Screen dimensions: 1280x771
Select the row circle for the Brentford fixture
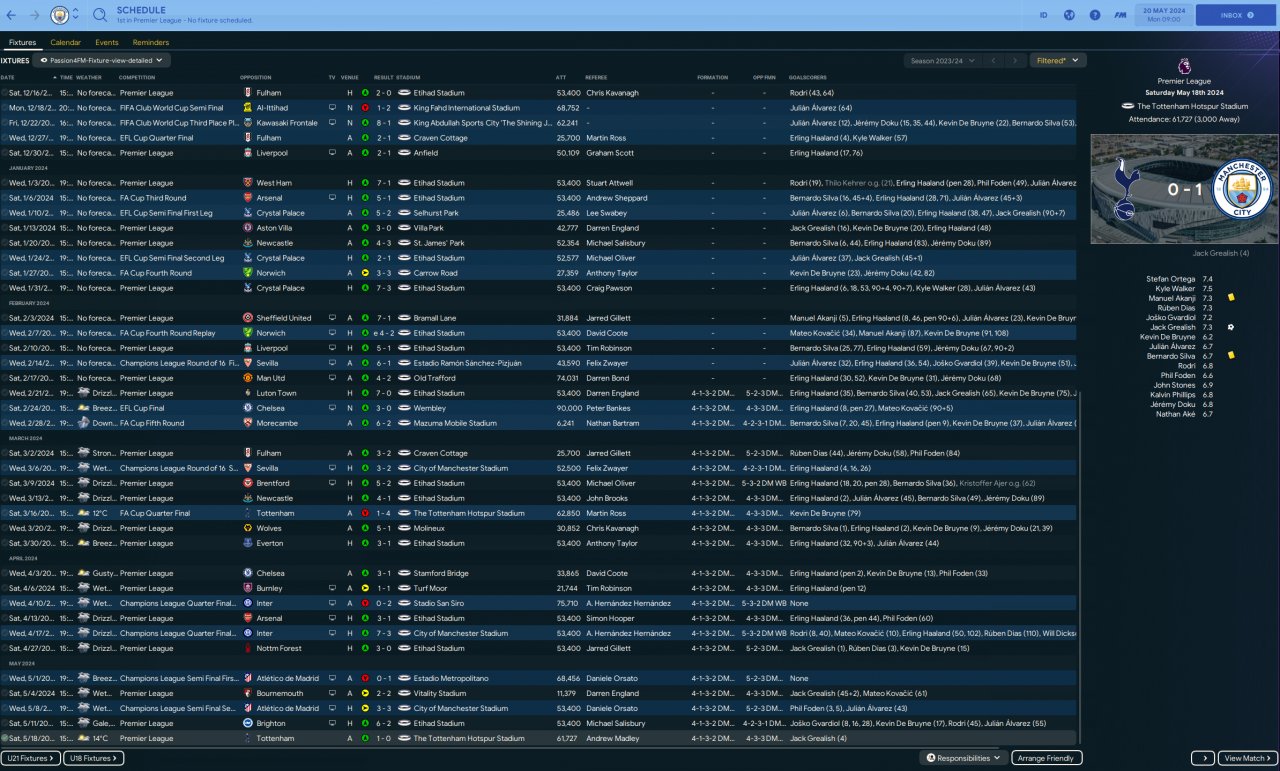point(4,483)
